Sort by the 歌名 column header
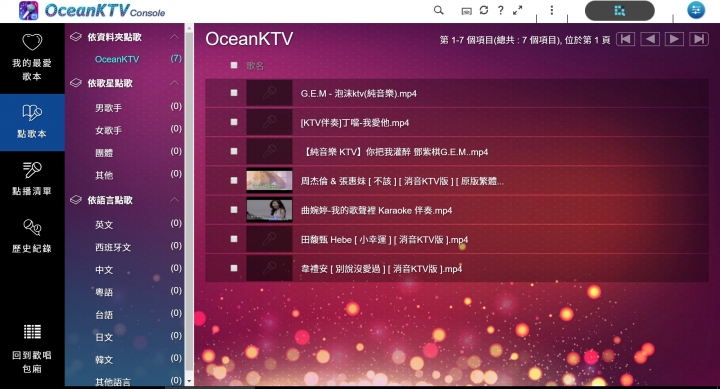720x389 pixels. (255, 66)
